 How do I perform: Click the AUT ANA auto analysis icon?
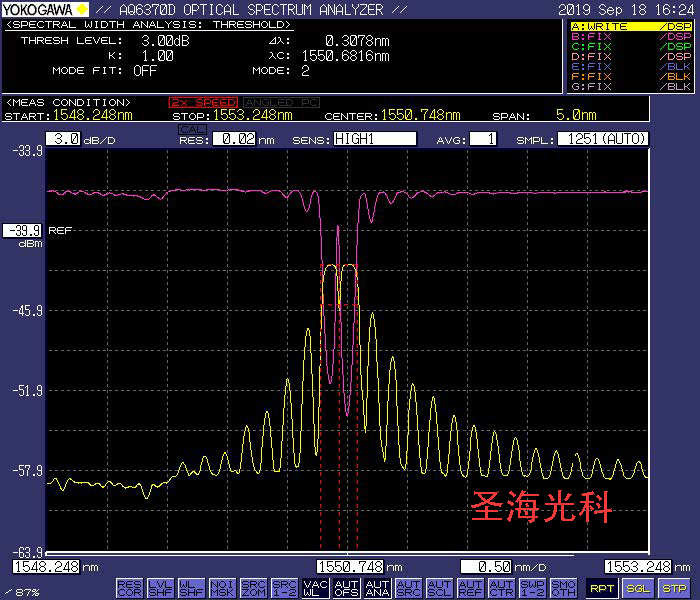377,588
